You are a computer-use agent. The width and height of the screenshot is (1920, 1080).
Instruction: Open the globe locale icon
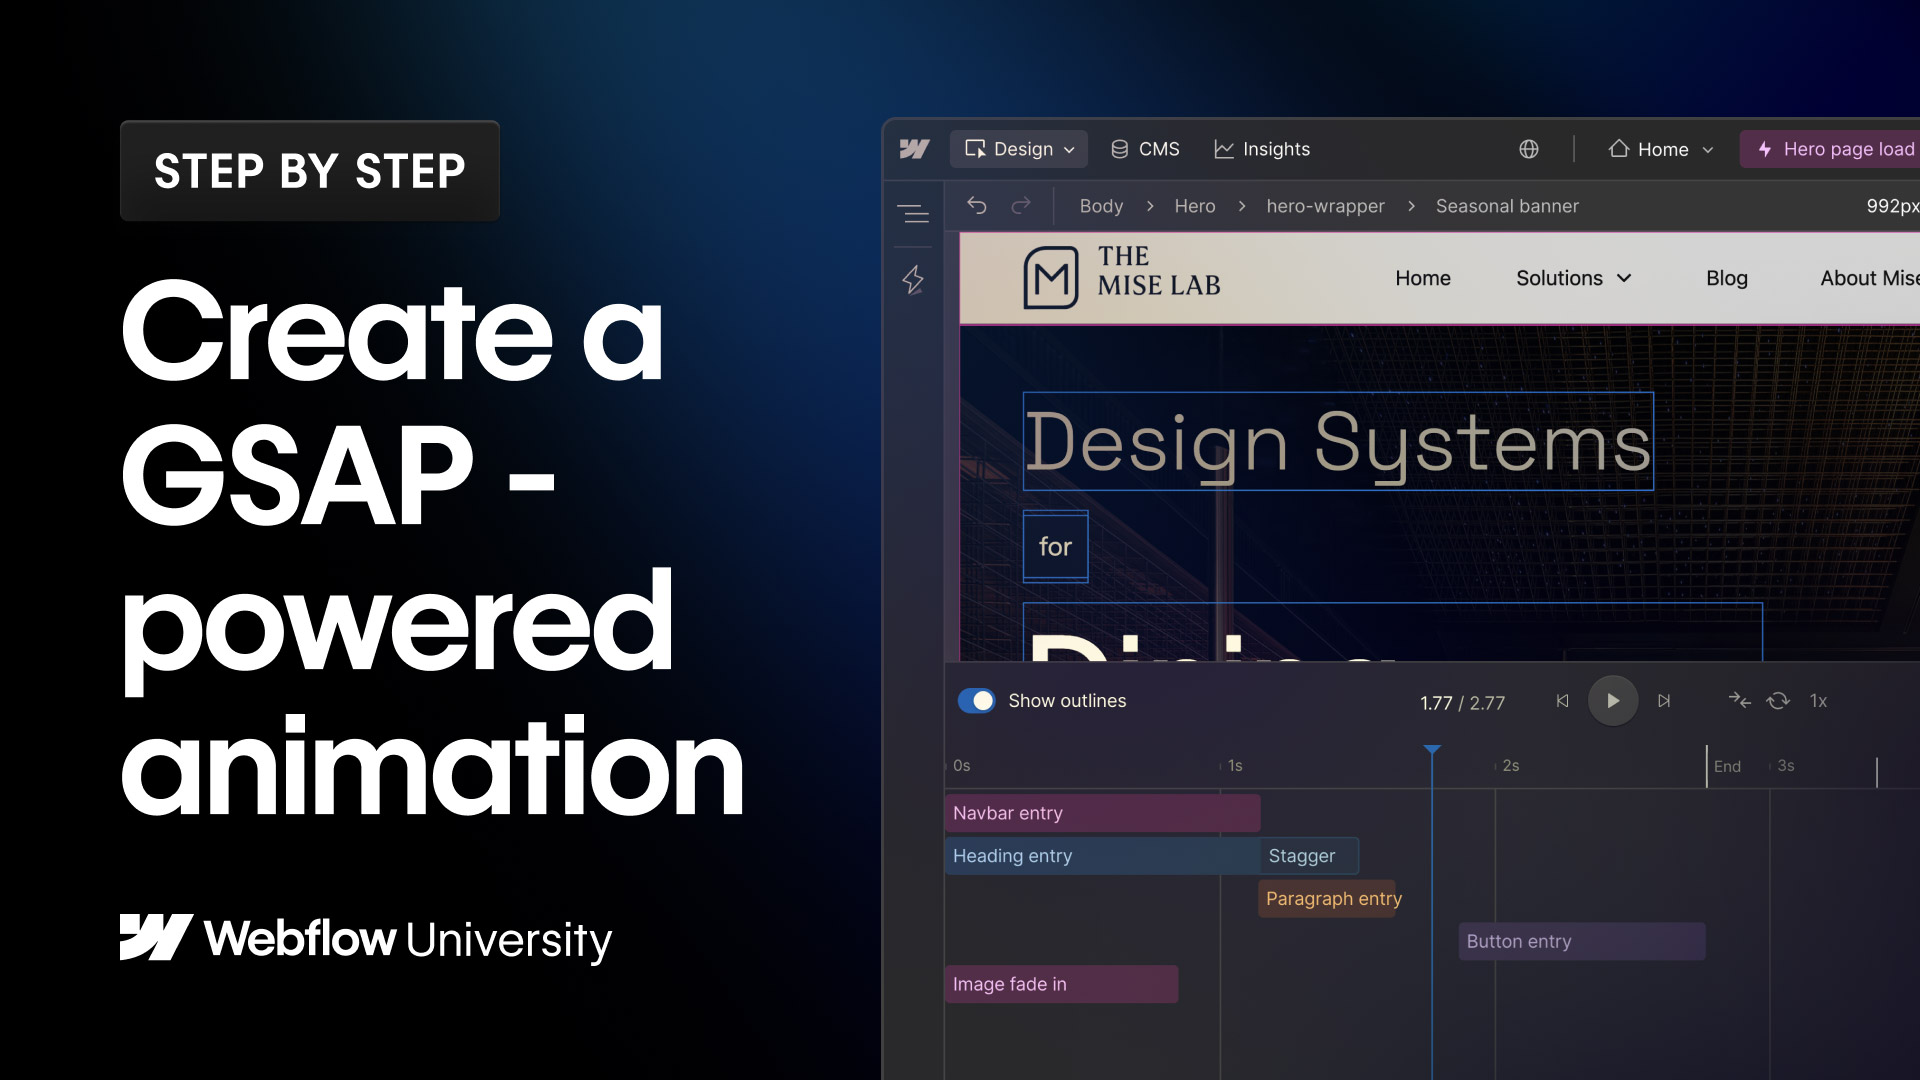(1529, 149)
